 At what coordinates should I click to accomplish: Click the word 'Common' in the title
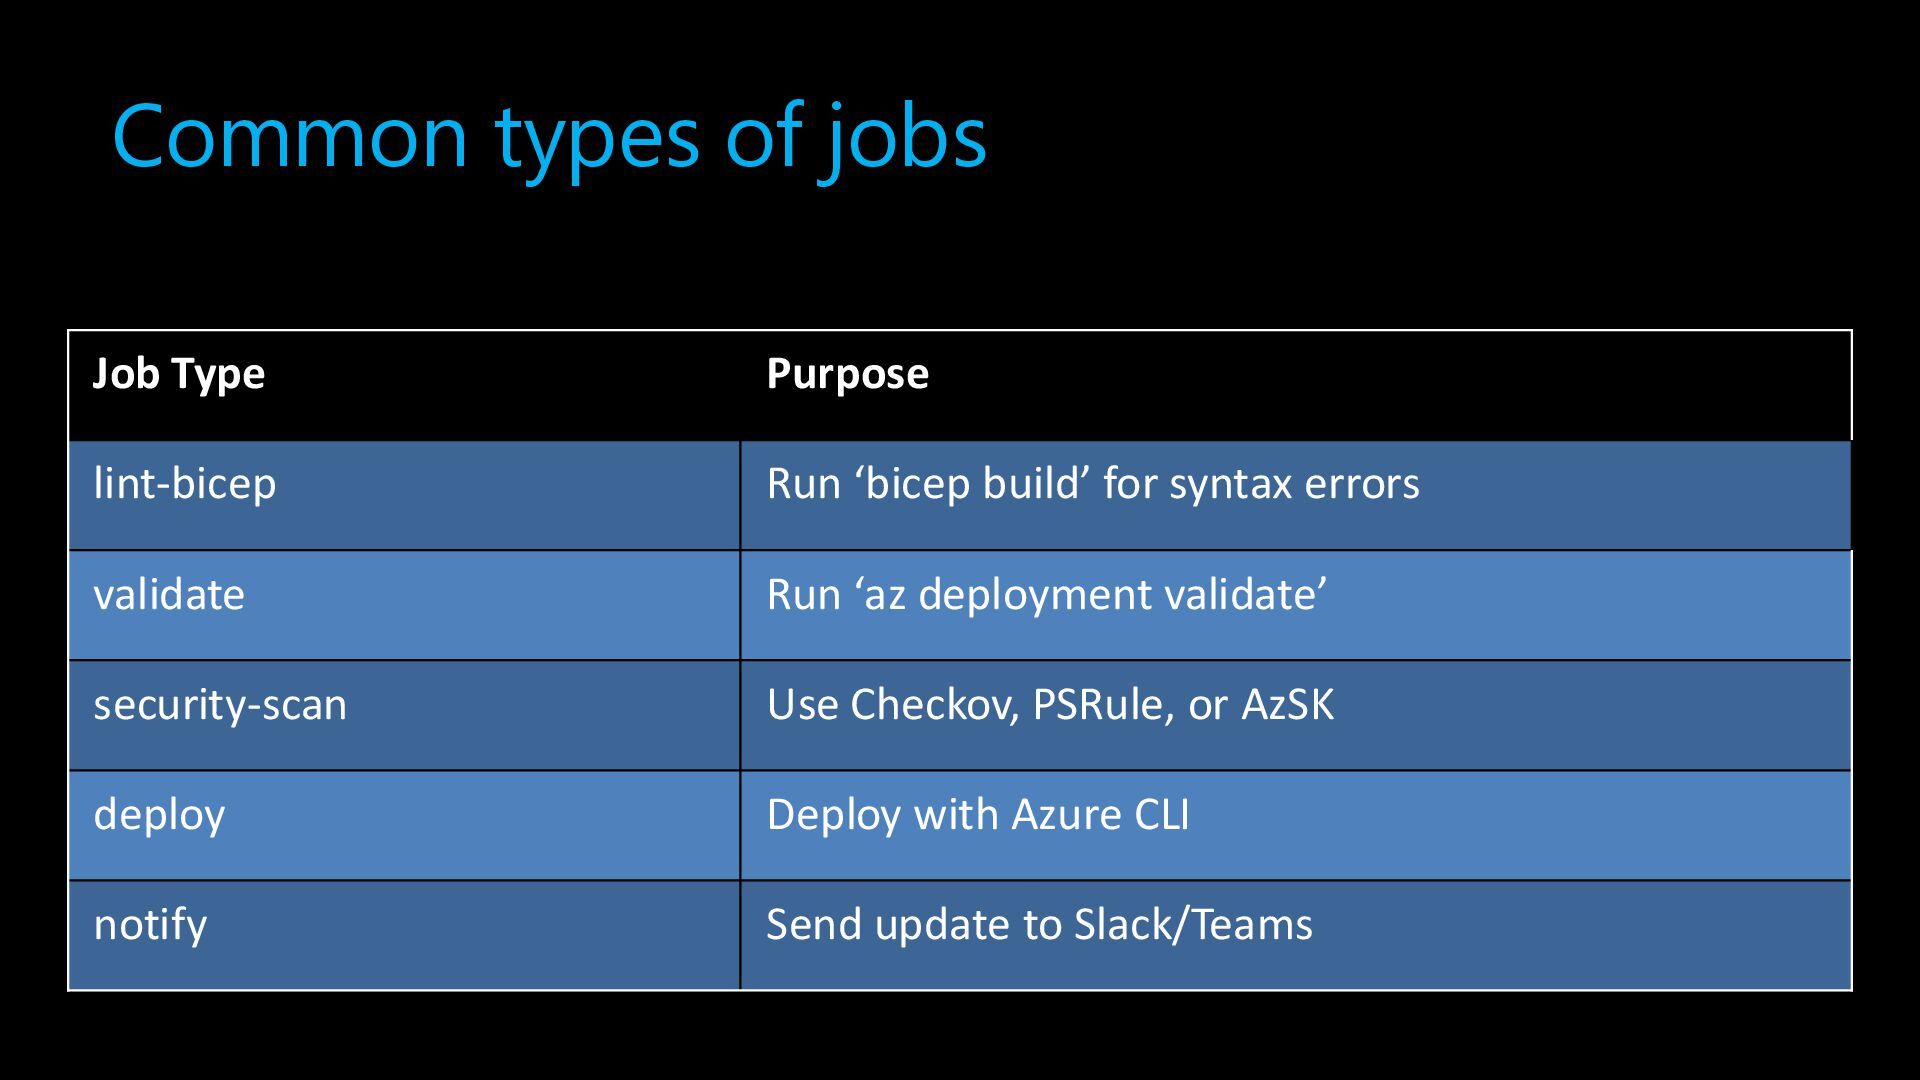coord(290,136)
